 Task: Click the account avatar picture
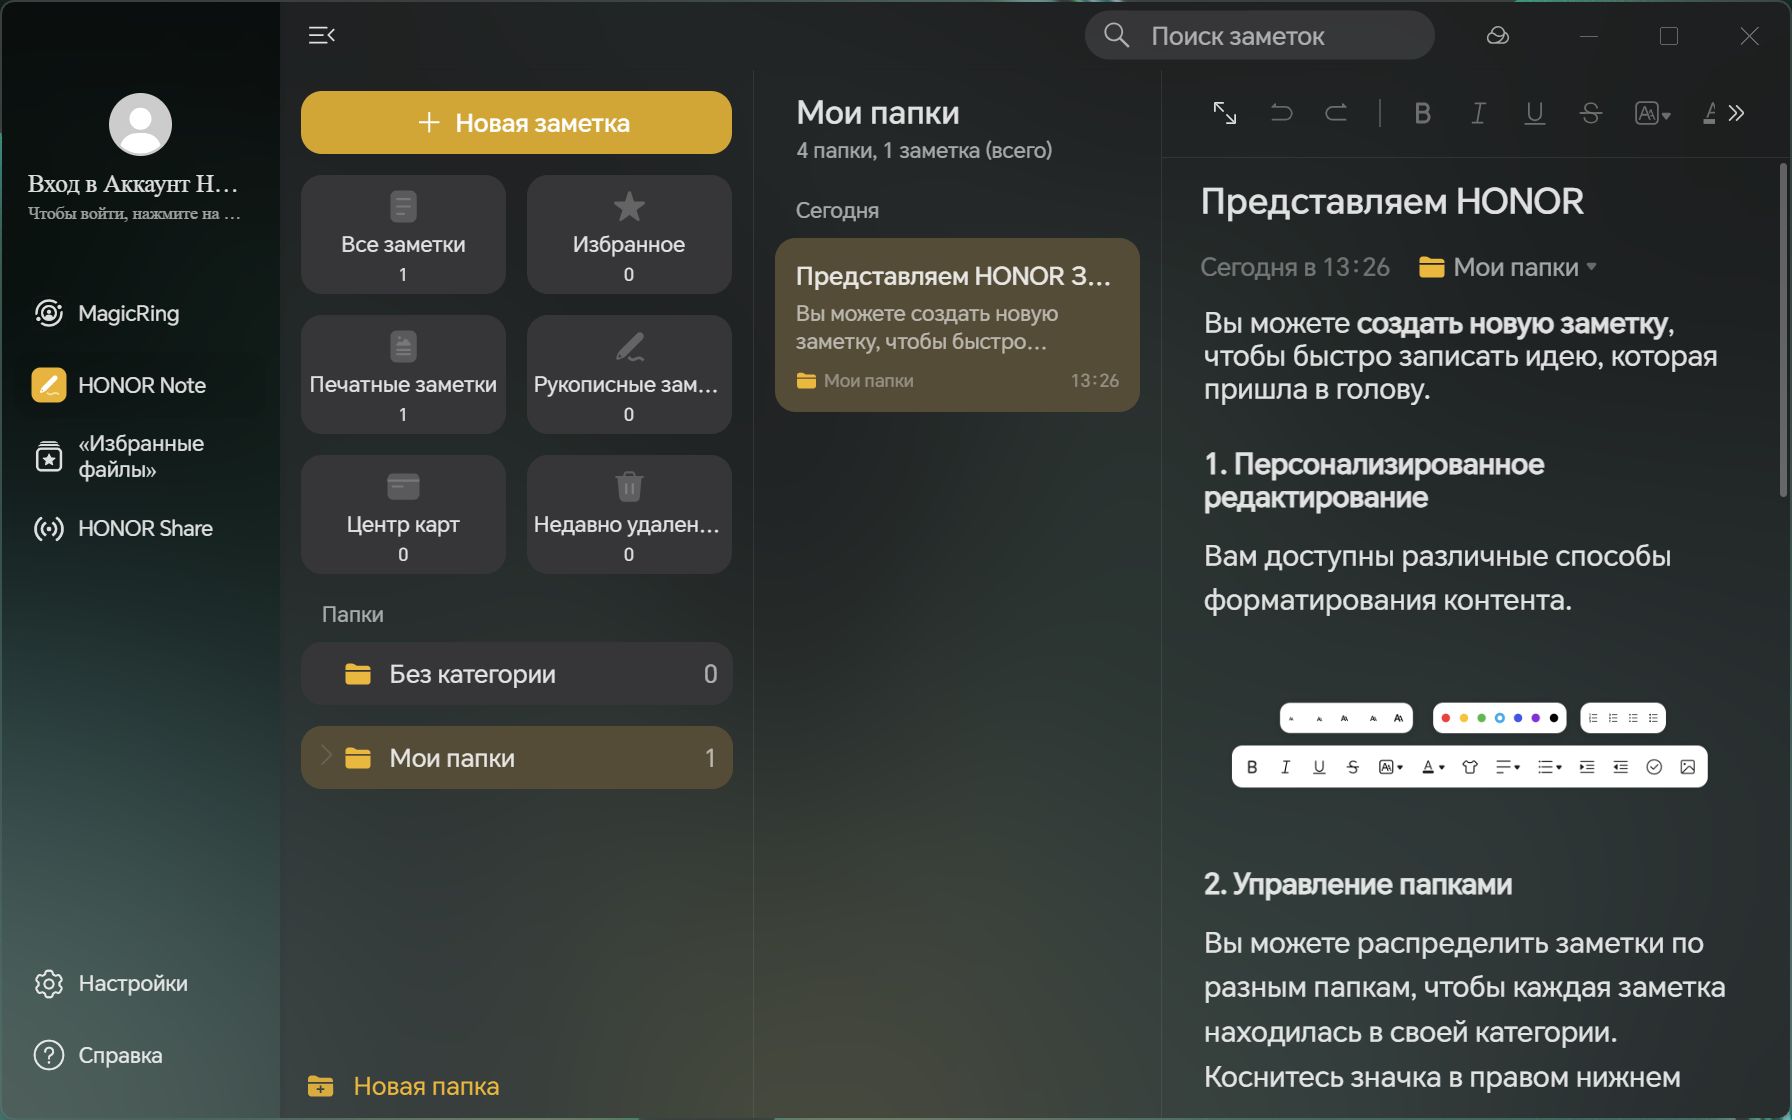coord(140,124)
